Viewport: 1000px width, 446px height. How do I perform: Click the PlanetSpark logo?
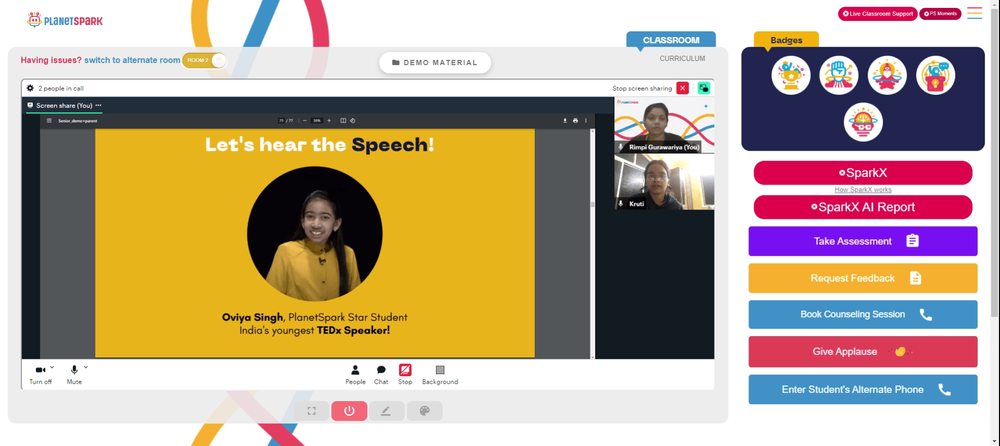pyautogui.click(x=64, y=20)
